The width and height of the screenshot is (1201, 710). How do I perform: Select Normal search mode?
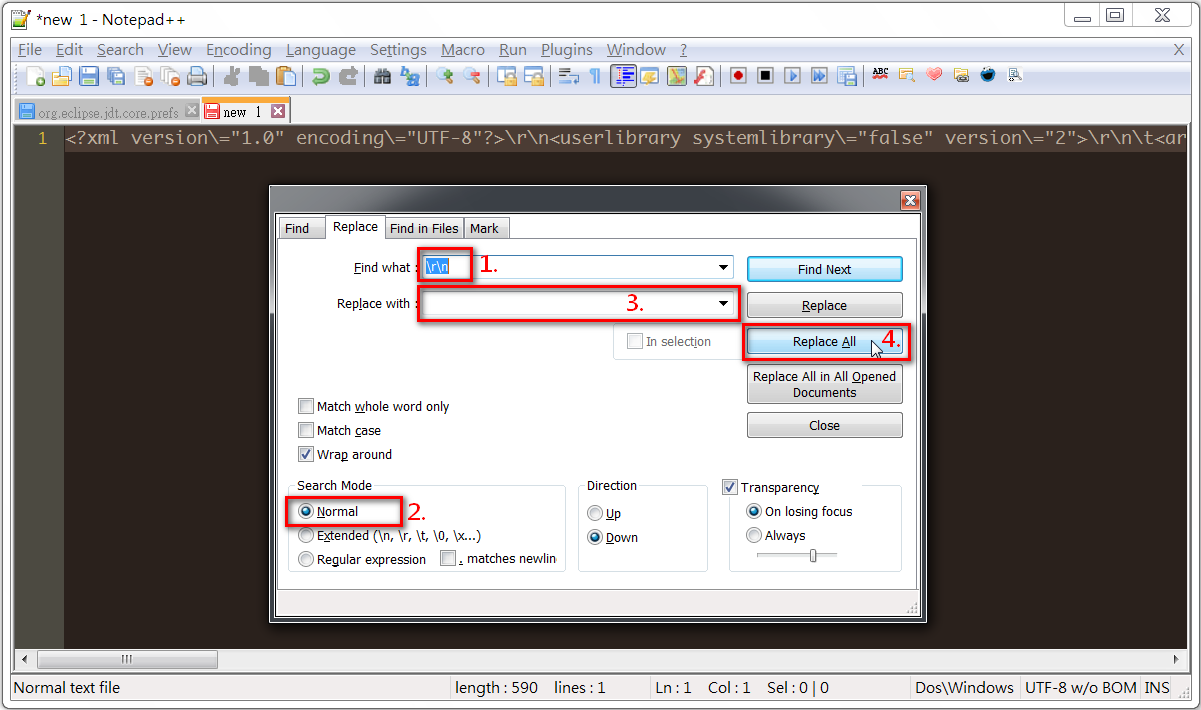[329, 511]
